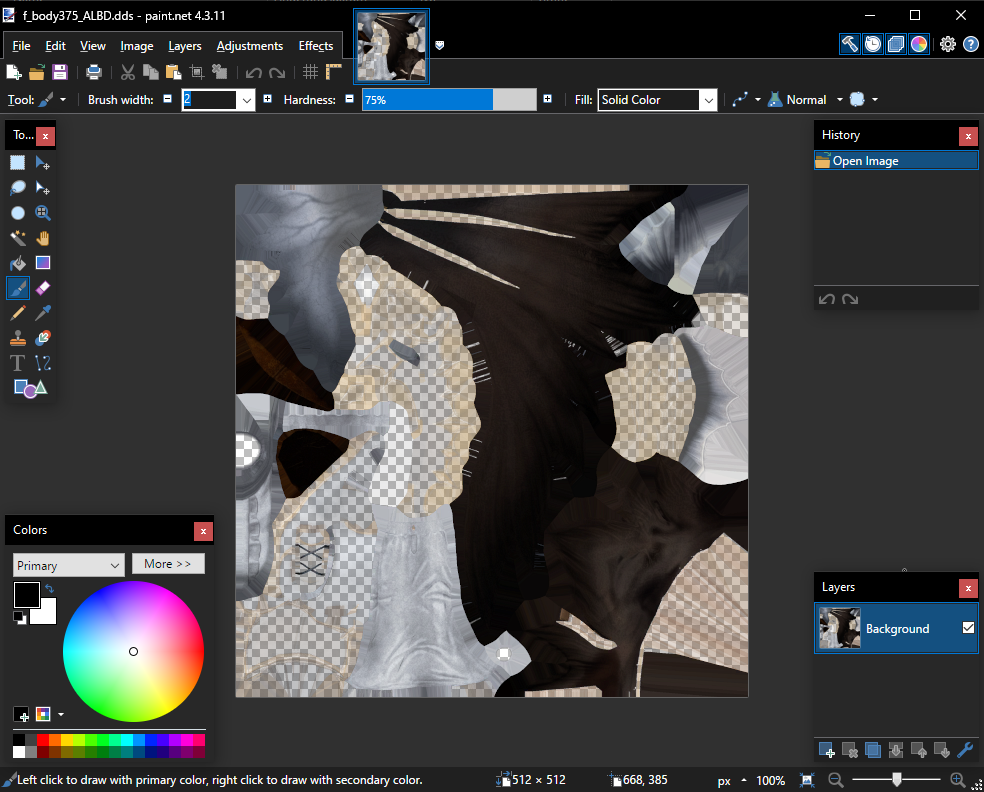The image size is (984, 792).
Task: Click Add New Layer icon
Action: [x=826, y=749]
